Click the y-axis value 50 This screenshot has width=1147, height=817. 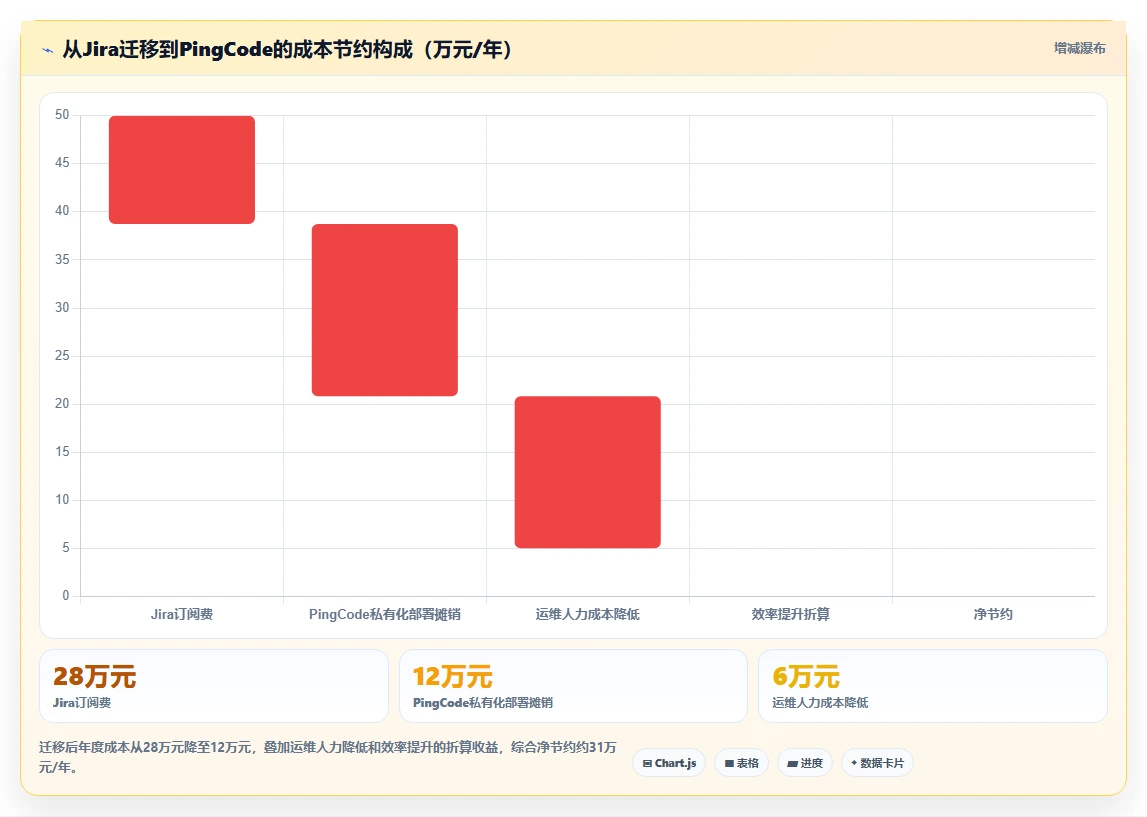[x=62, y=115]
